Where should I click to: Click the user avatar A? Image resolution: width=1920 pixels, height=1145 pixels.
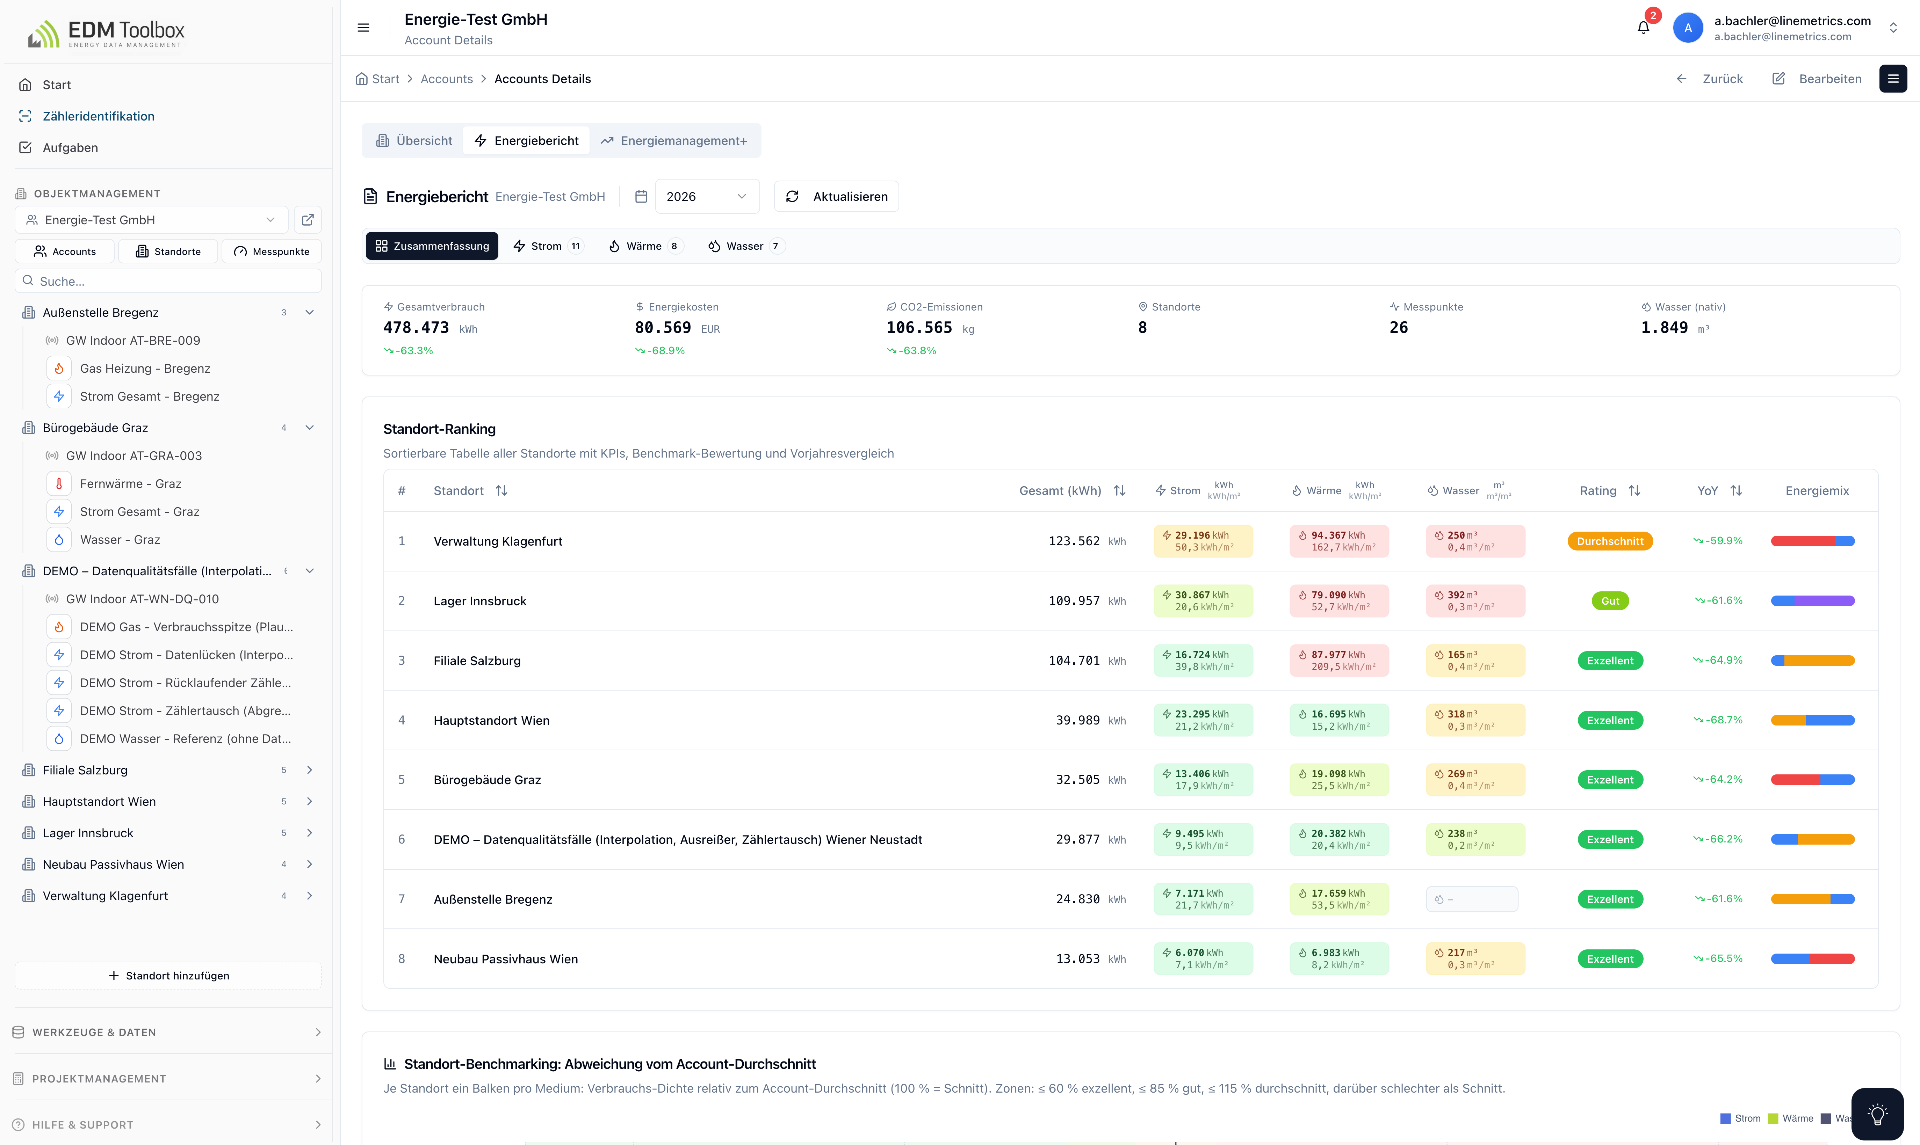[1688, 28]
